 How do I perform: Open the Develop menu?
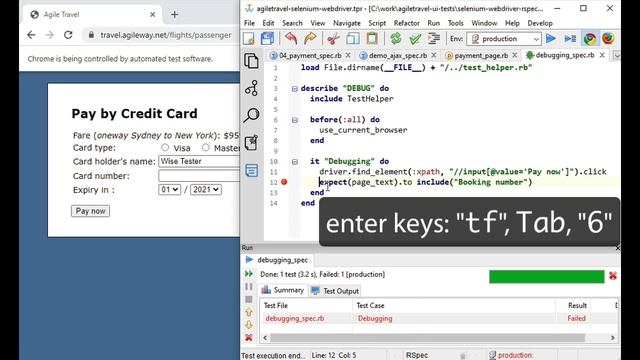coord(540,23)
